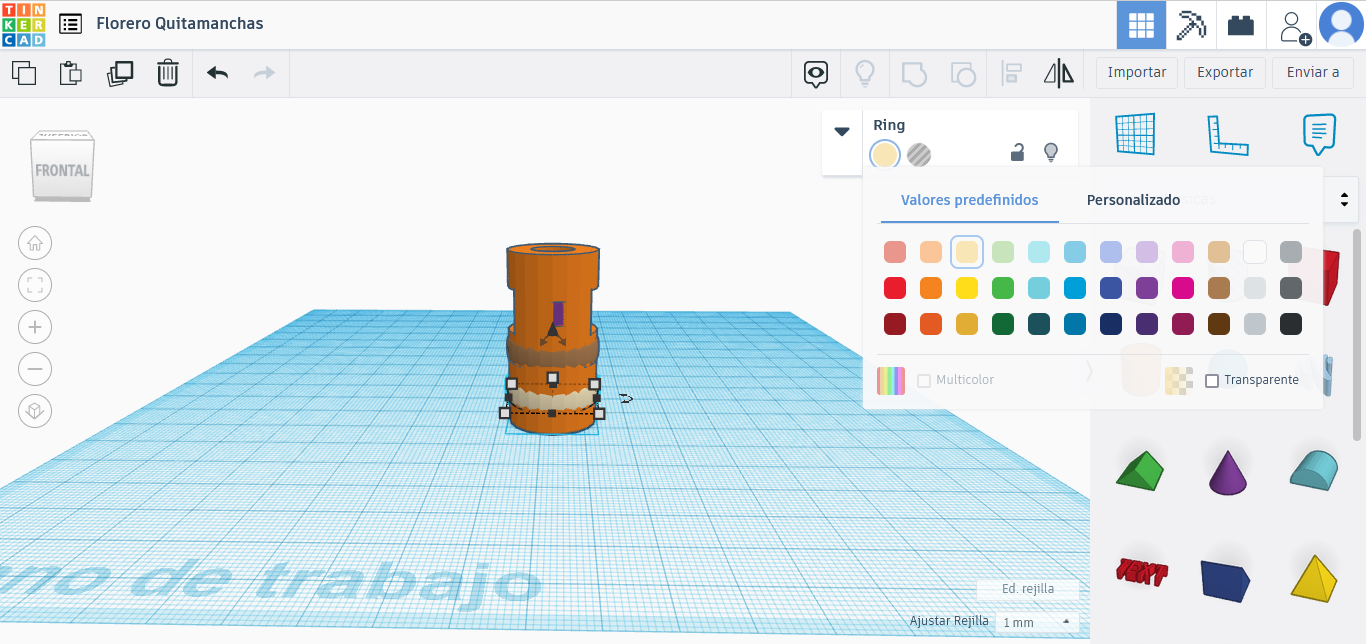Pick the white color swatch
This screenshot has width=1366, height=644.
pos(1255,252)
